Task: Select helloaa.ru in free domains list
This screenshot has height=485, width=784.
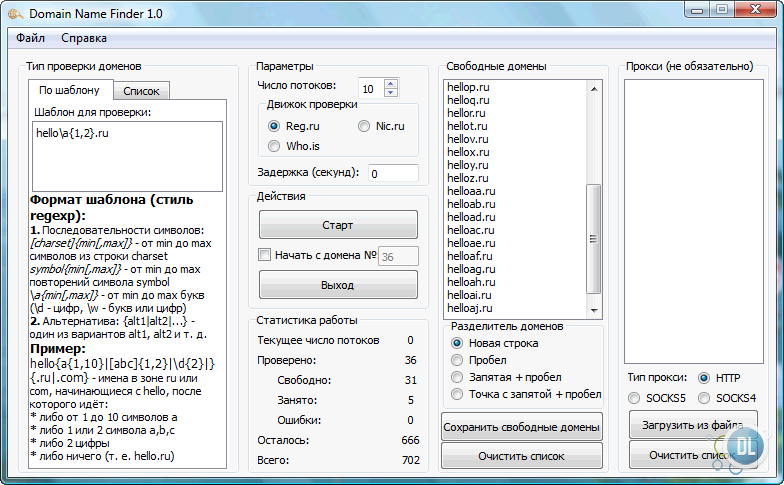Action: [x=471, y=191]
